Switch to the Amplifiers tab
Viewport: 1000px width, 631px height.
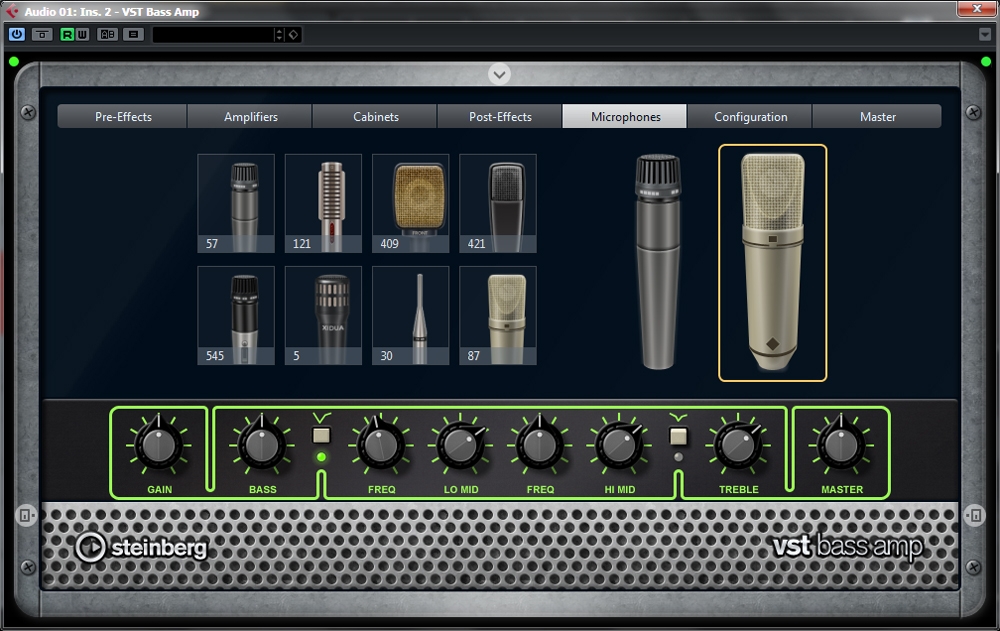coord(250,117)
